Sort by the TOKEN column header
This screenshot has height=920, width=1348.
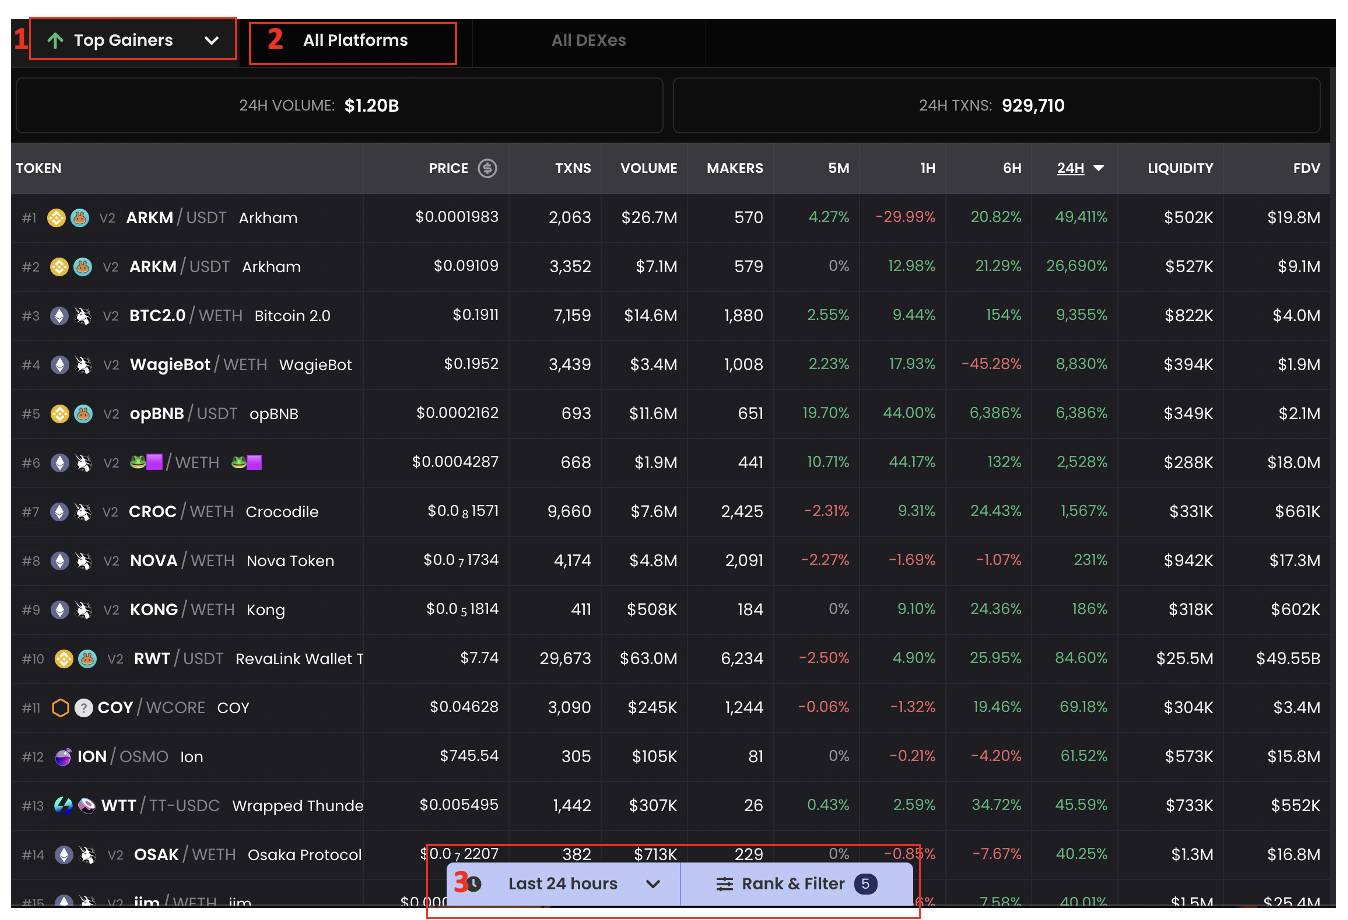point(38,168)
